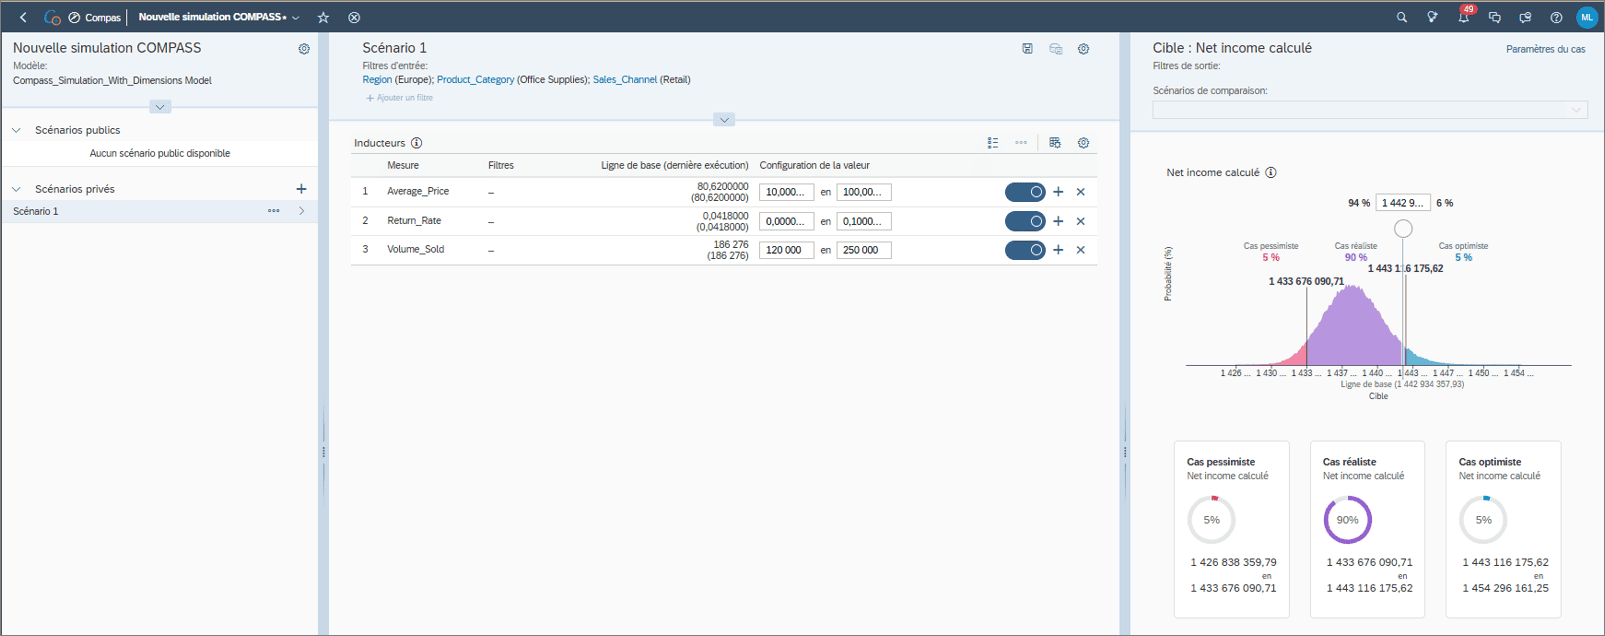
Task: Open Scénario 1 settings gear
Action: point(1083,49)
